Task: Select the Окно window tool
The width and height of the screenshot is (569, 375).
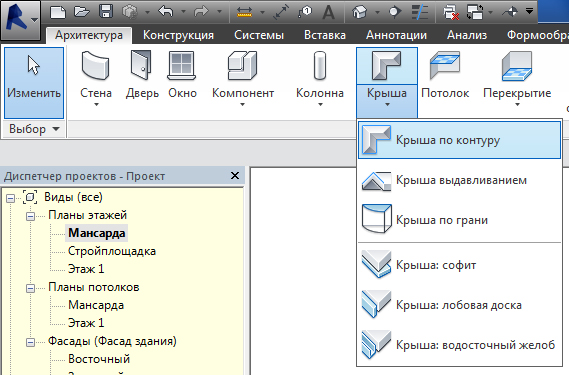Action: click(x=182, y=74)
